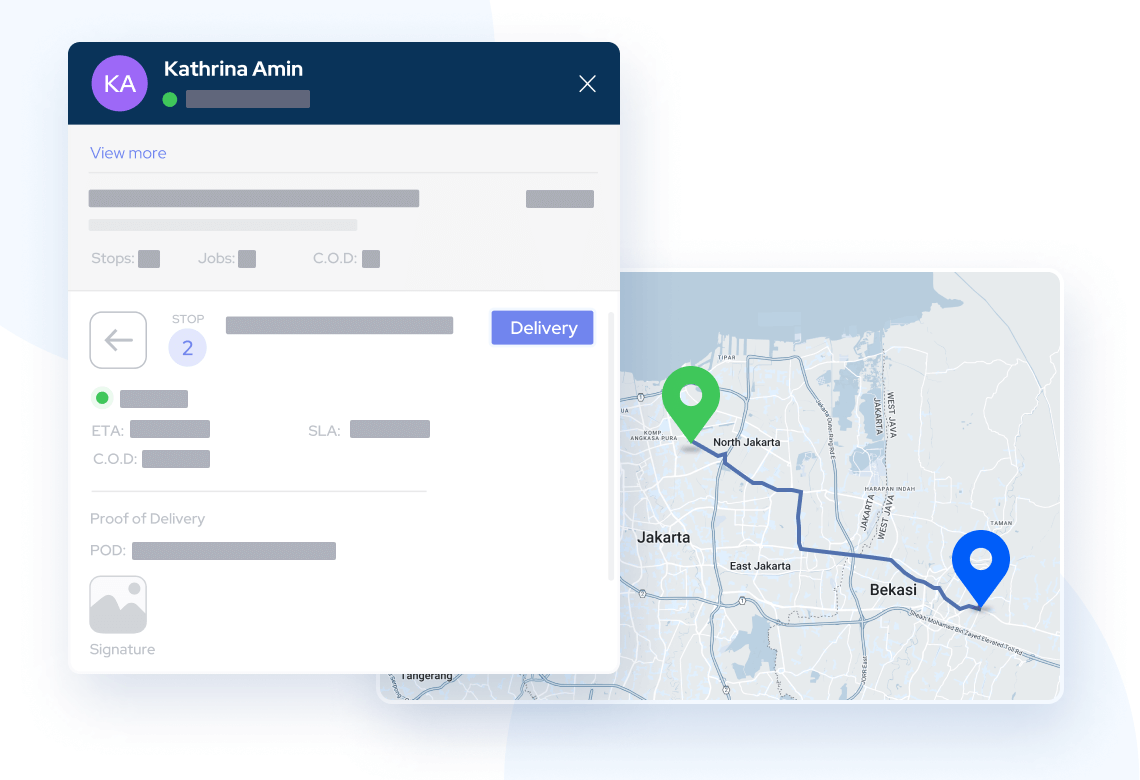1140x780 pixels.
Task: Click the green online status dot in header
Action: pyautogui.click(x=170, y=100)
